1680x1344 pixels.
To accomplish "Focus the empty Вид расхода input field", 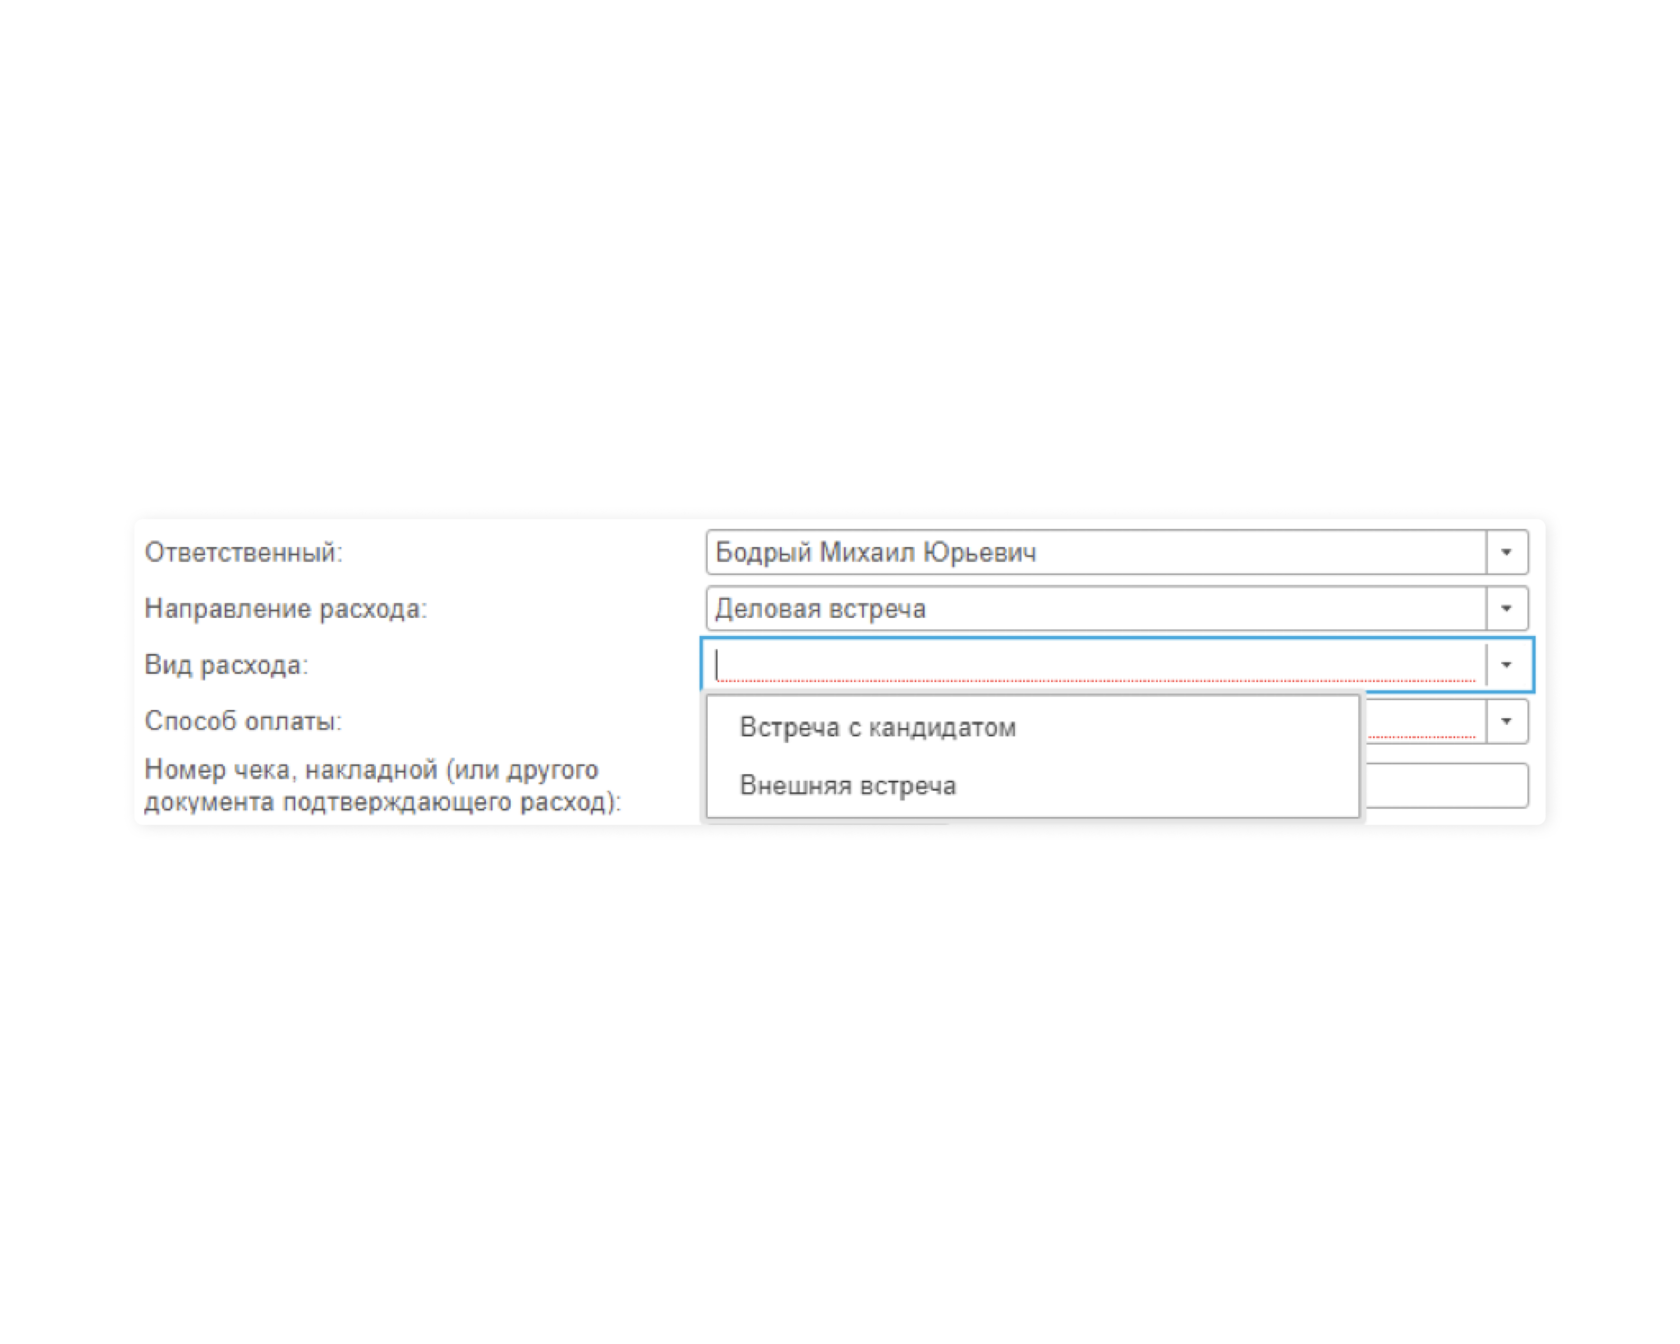I will click(1096, 665).
